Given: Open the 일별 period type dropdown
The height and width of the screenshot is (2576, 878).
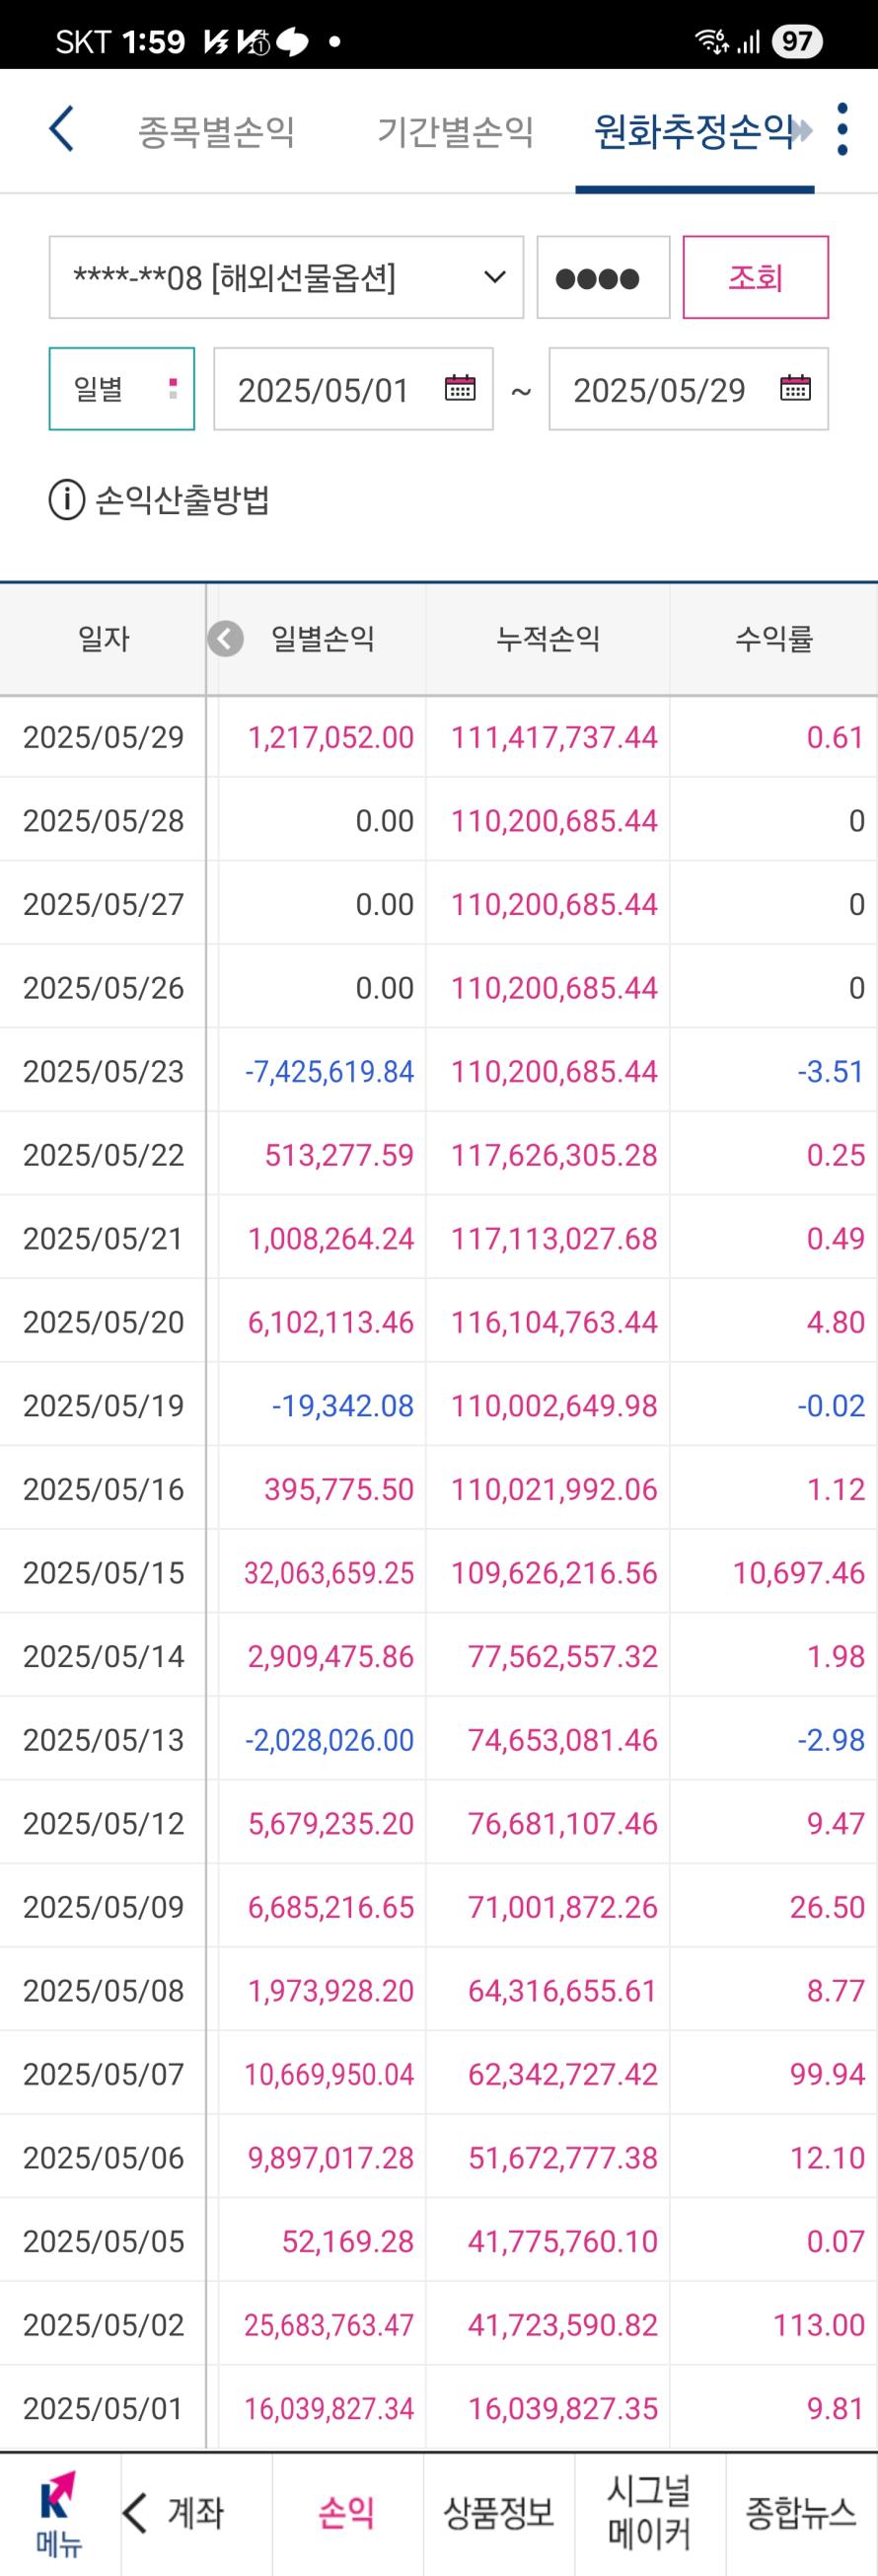Looking at the screenshot, I should coord(122,389).
